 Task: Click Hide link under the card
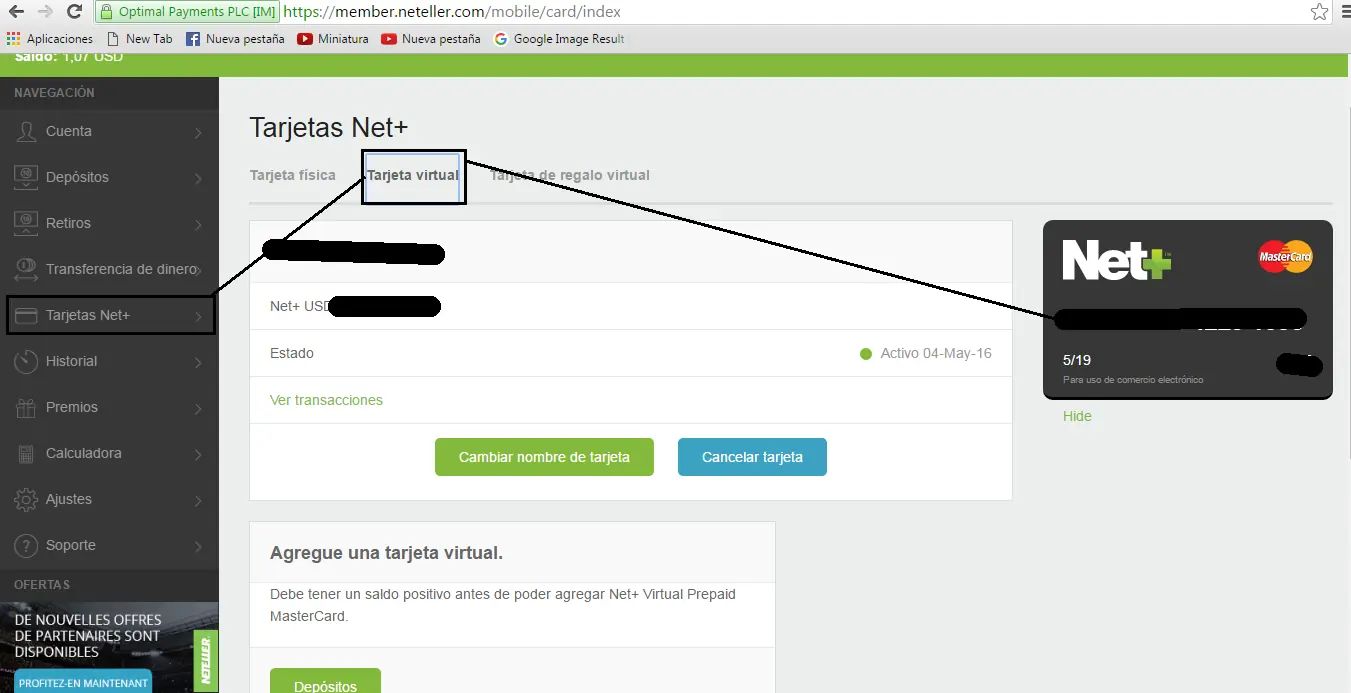pos(1077,416)
